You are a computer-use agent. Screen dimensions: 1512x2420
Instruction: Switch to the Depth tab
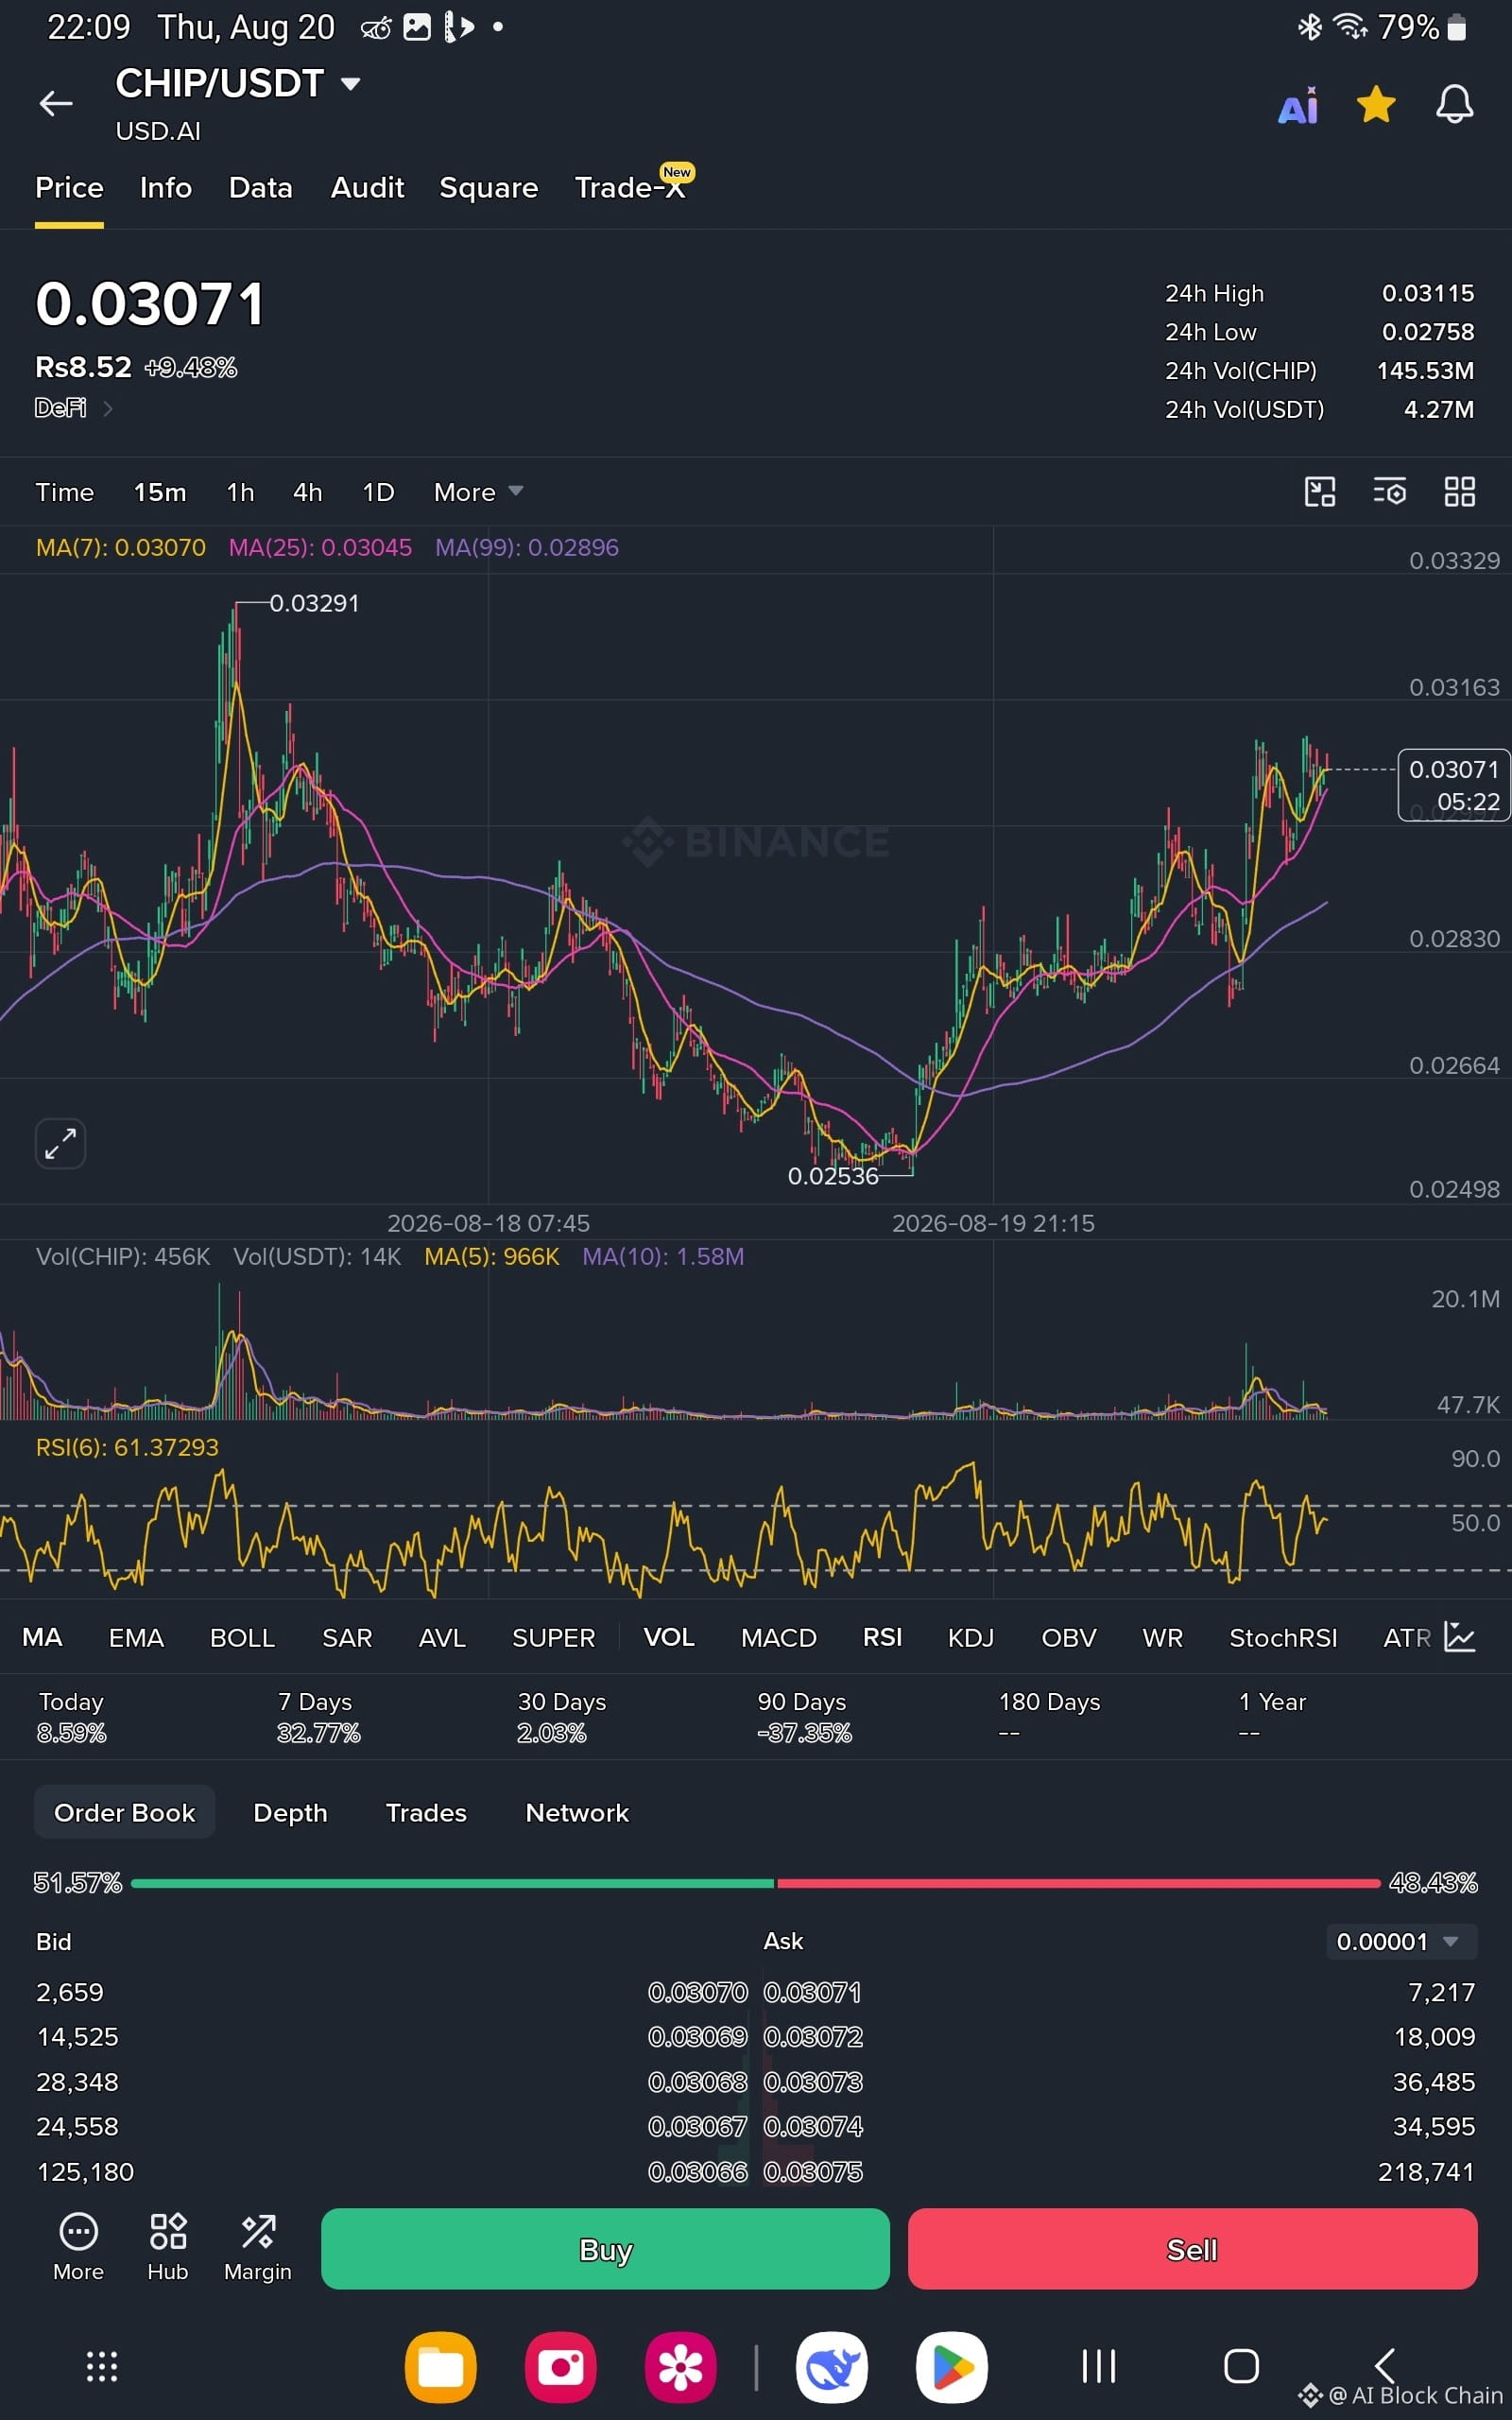290,1813
